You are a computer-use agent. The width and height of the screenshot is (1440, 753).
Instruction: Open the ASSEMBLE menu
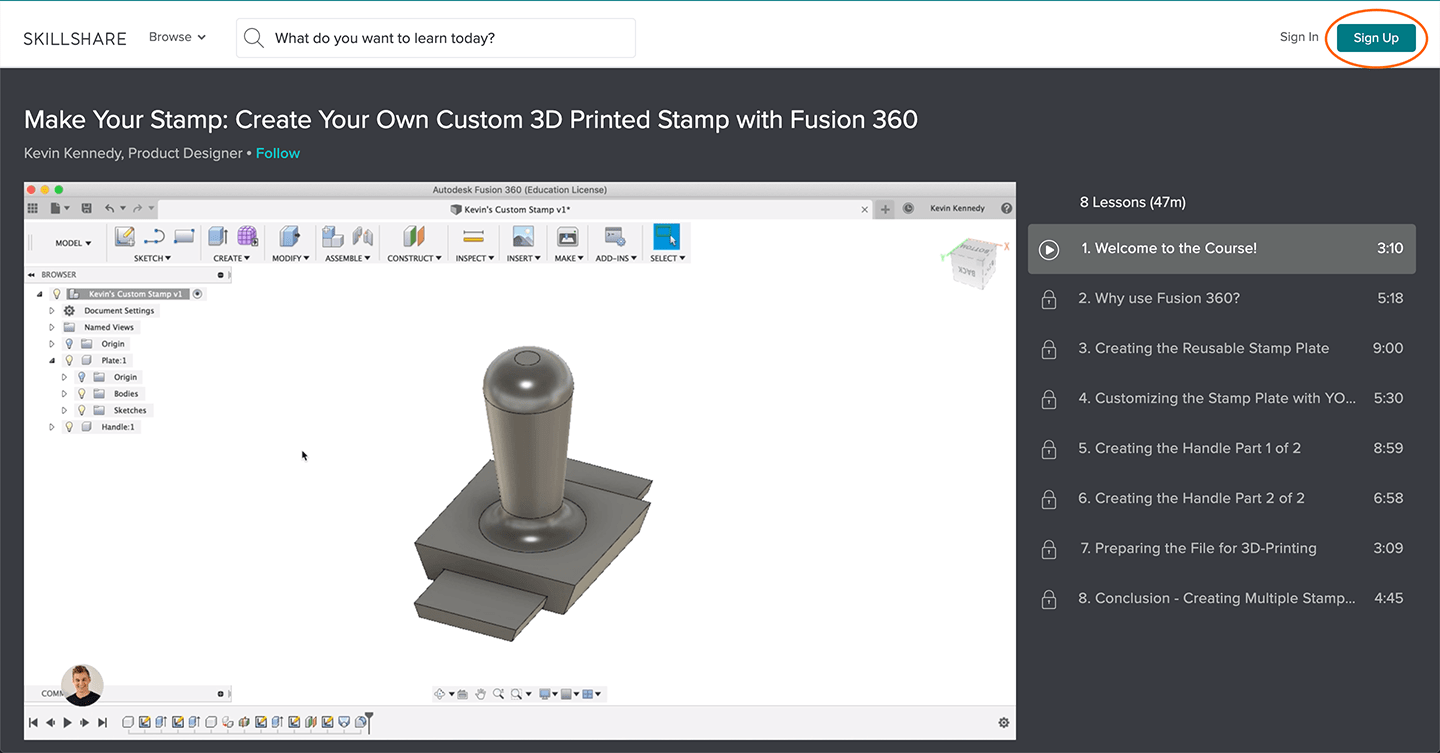coord(347,258)
